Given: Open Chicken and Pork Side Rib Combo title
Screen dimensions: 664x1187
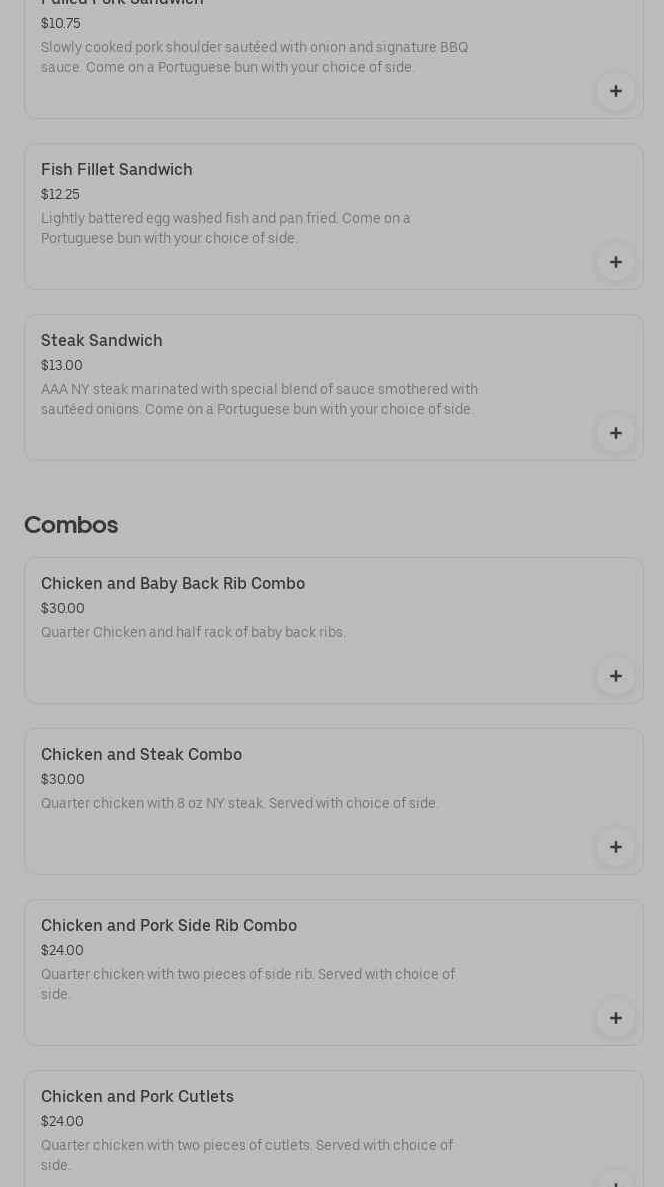Looking at the screenshot, I should (x=169, y=926).
